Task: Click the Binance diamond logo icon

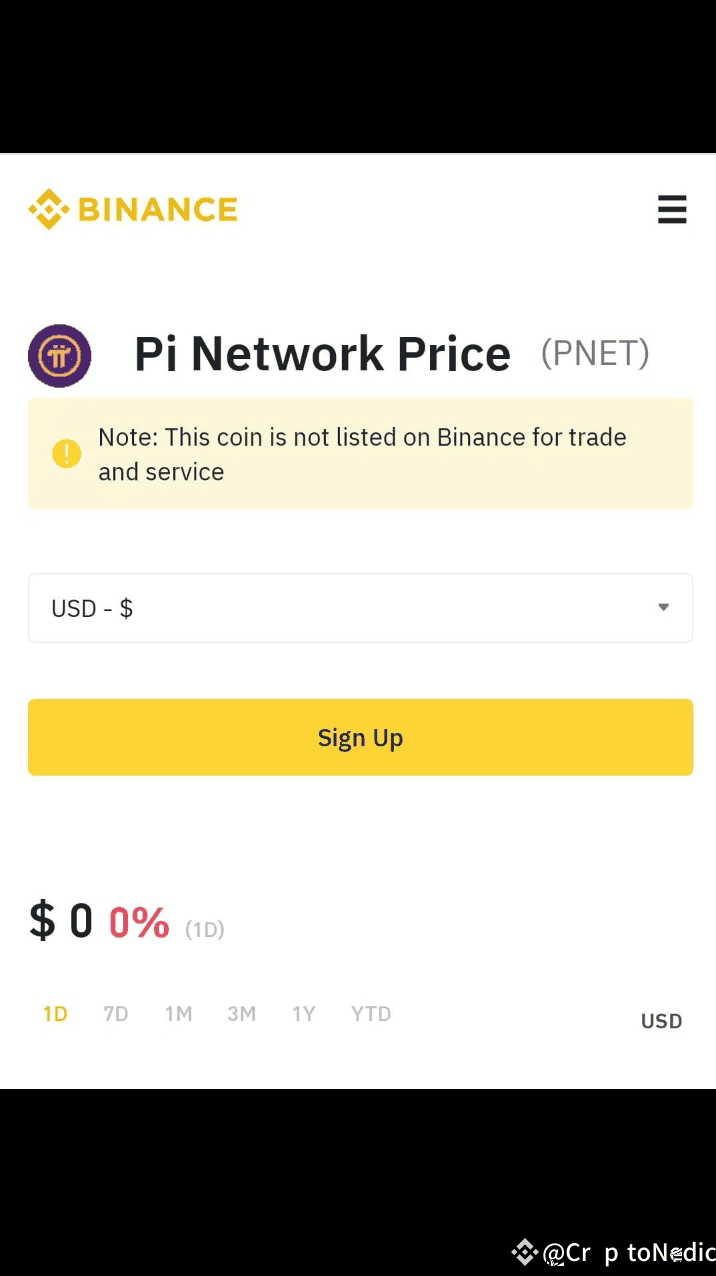Action: click(48, 209)
